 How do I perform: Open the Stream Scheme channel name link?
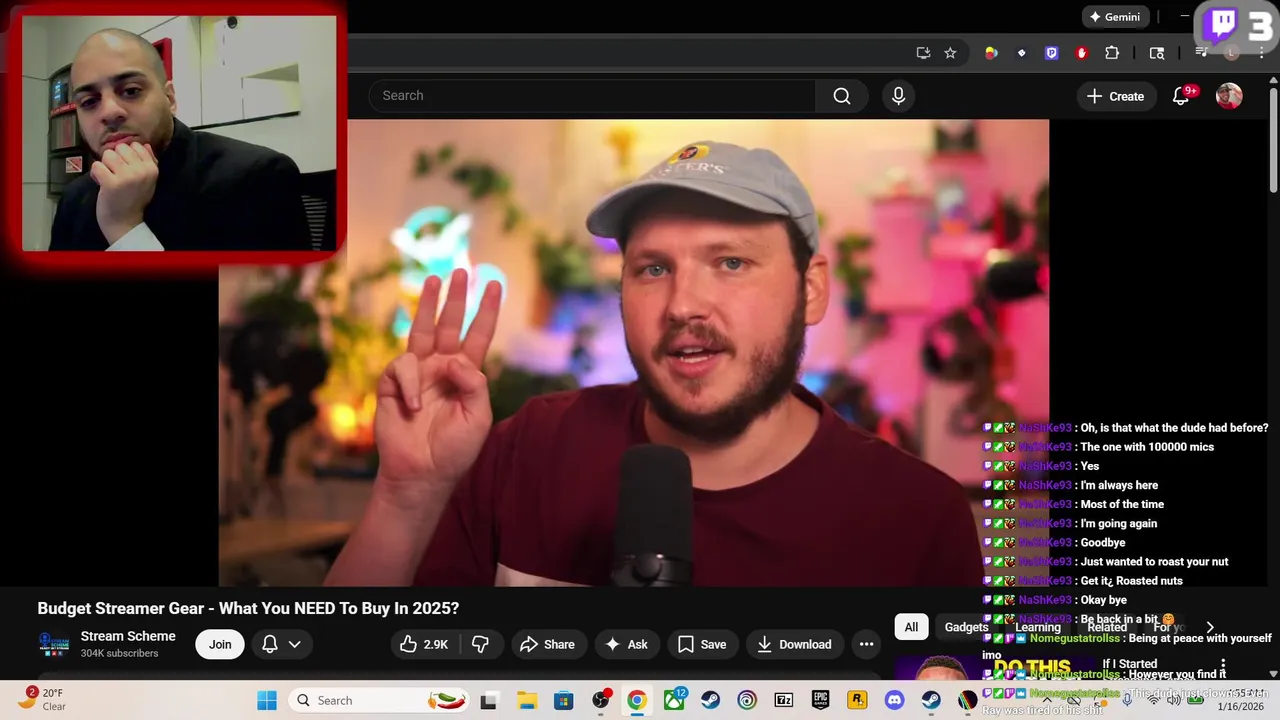click(128, 636)
